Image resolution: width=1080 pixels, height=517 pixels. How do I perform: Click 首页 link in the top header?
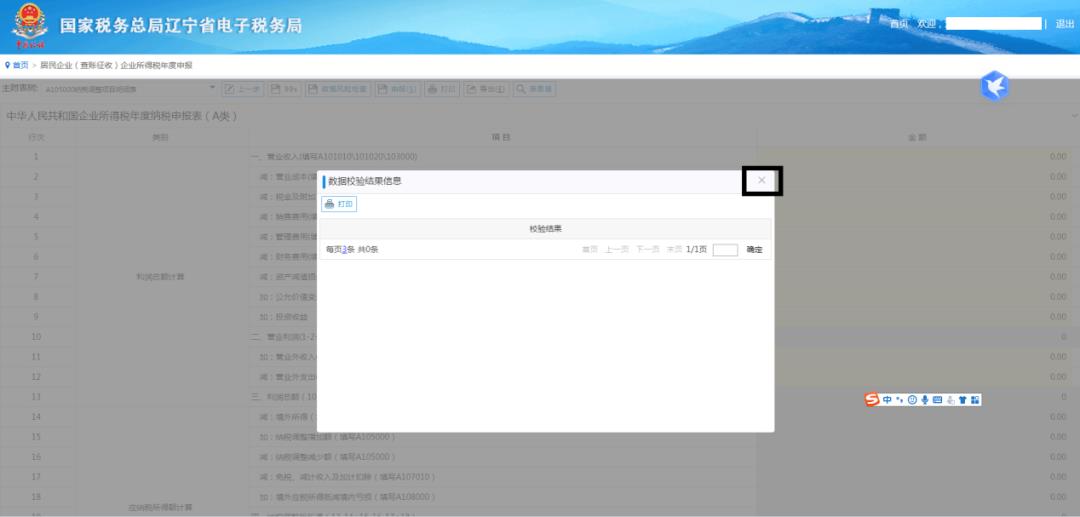click(x=899, y=24)
